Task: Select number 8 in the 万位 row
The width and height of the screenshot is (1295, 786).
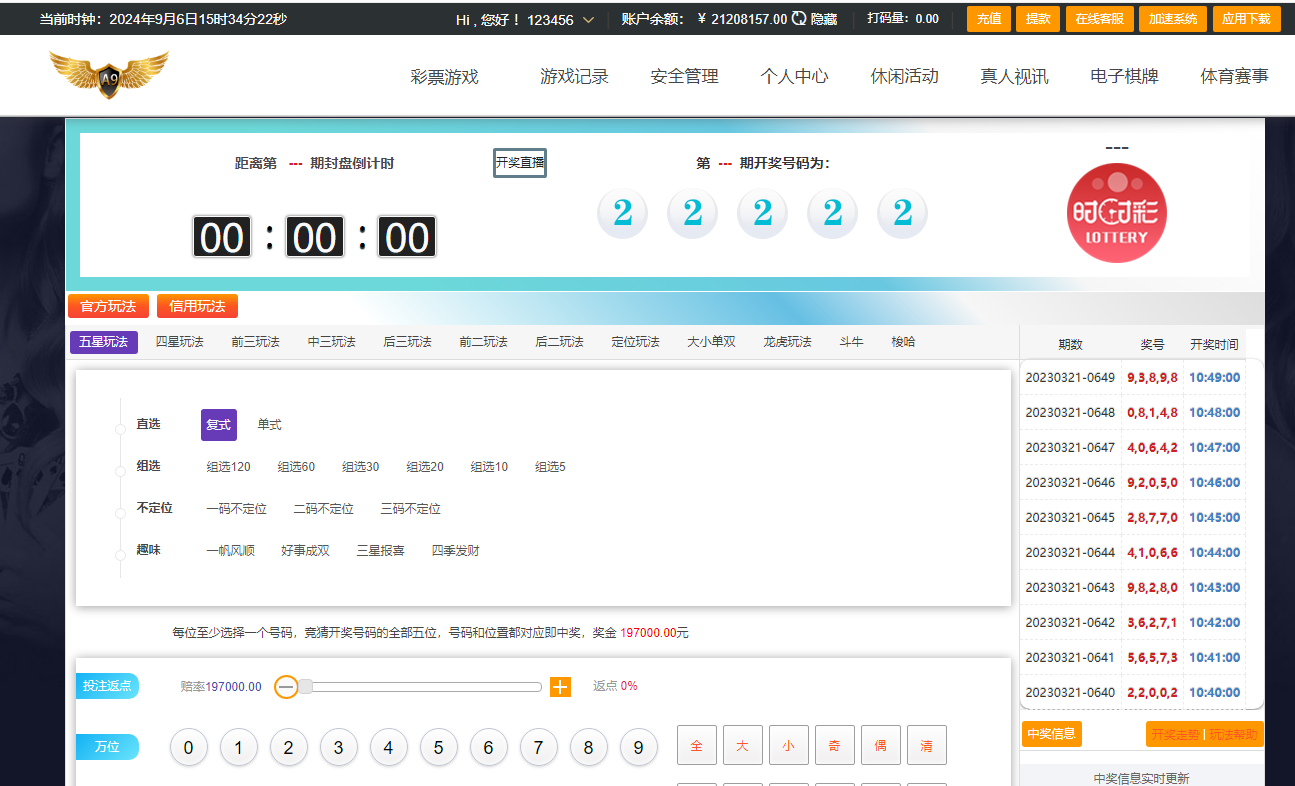Action: (589, 747)
